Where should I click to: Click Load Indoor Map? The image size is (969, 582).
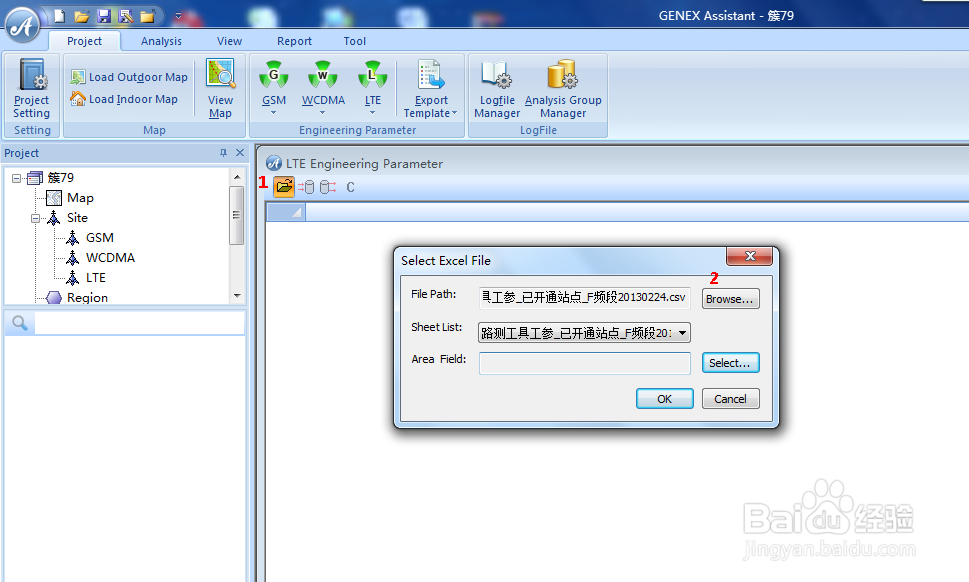tap(124, 99)
